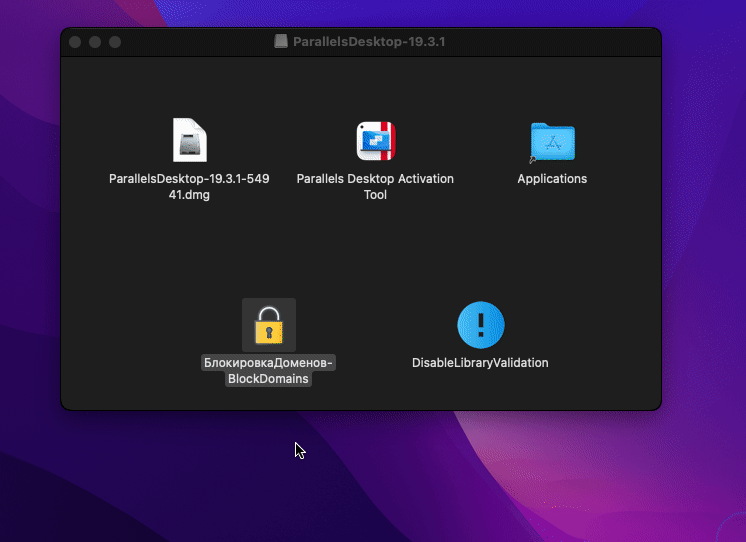Select the blue exclamation DisableLibraryValidation icon

tap(480, 325)
